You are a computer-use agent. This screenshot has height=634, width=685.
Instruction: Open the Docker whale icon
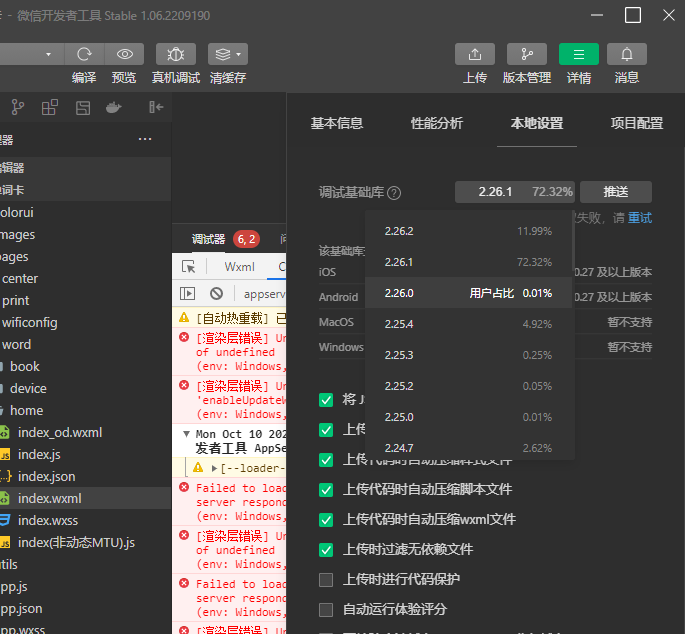114,107
